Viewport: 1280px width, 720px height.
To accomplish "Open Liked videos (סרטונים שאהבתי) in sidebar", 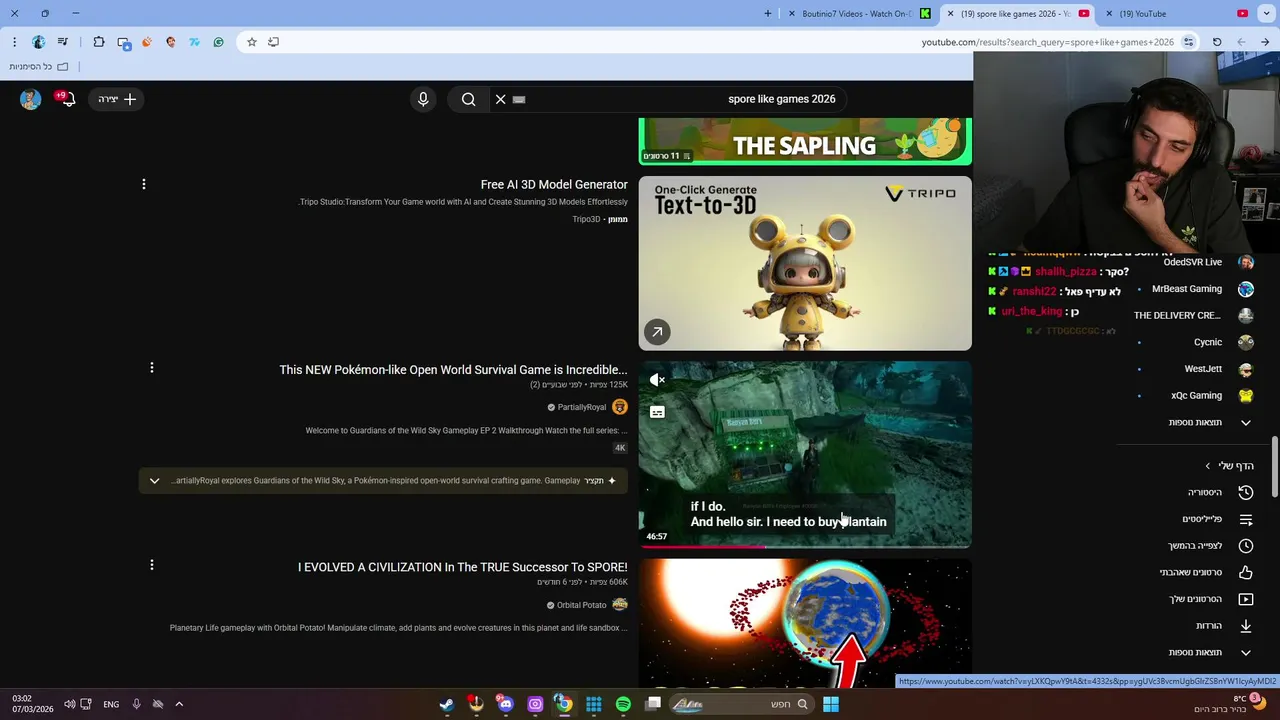I will (x=1205, y=573).
